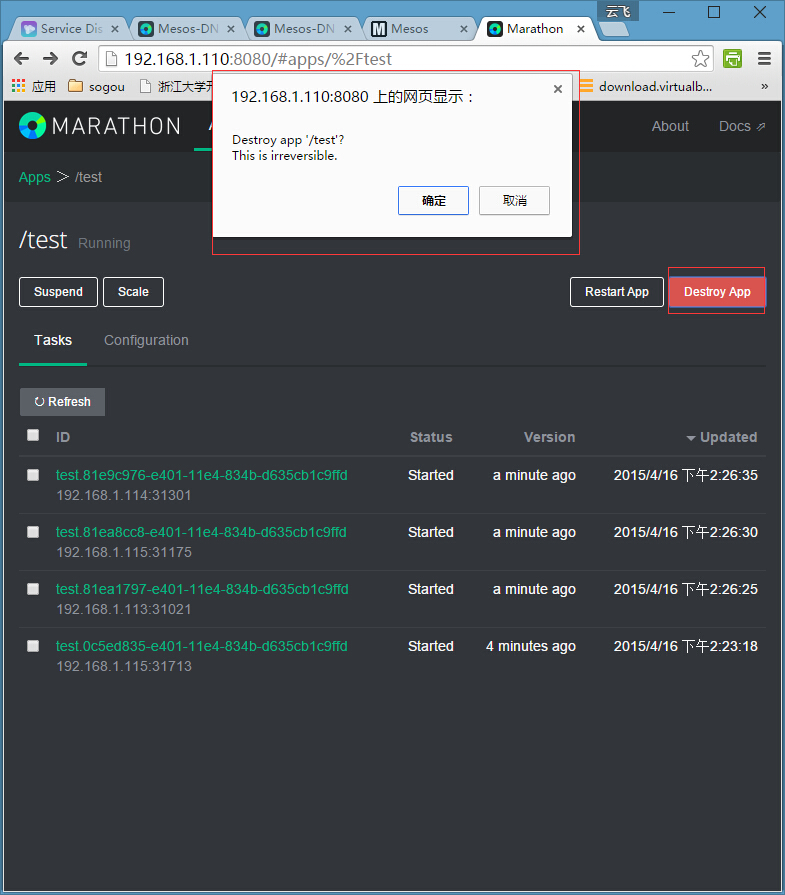The image size is (785, 895).
Task: Click the Refresh tasks button
Action: click(62, 402)
